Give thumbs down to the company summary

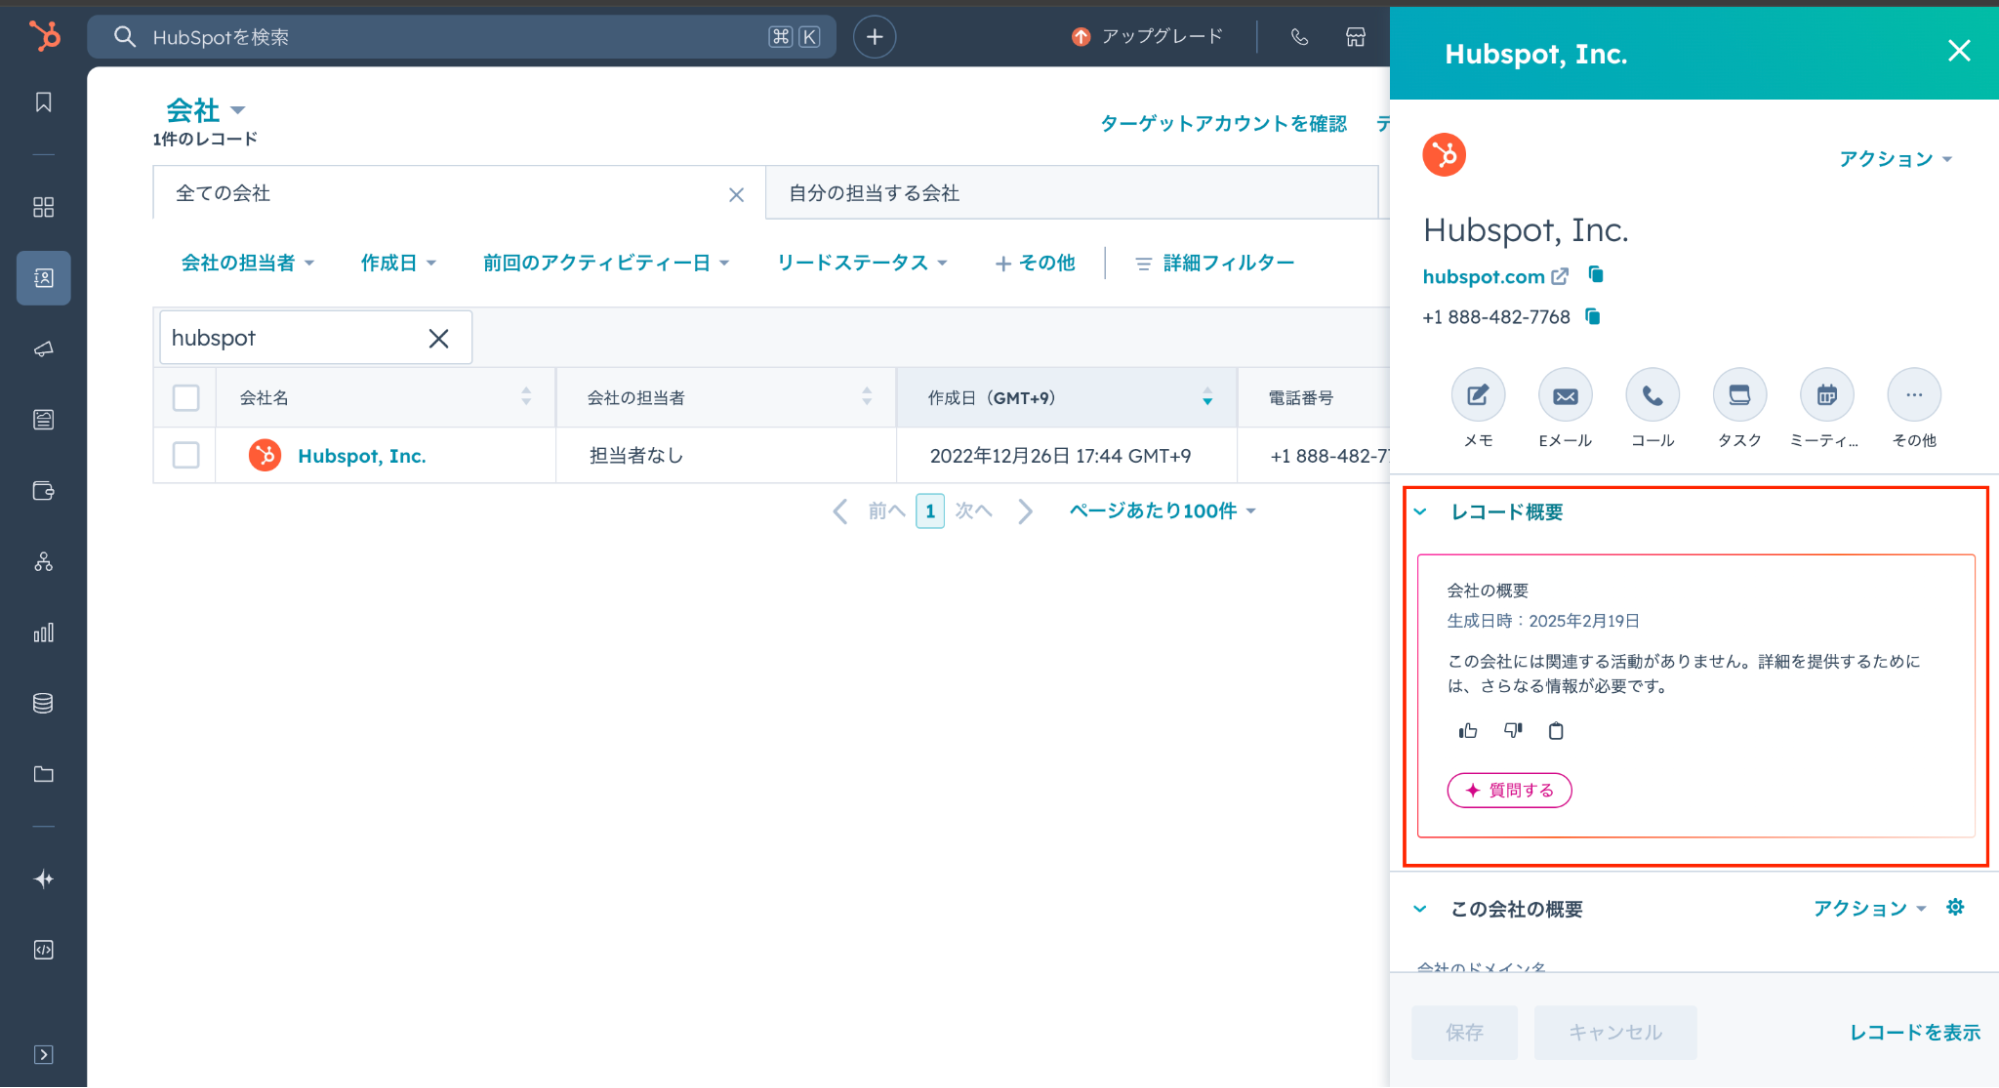1513,731
